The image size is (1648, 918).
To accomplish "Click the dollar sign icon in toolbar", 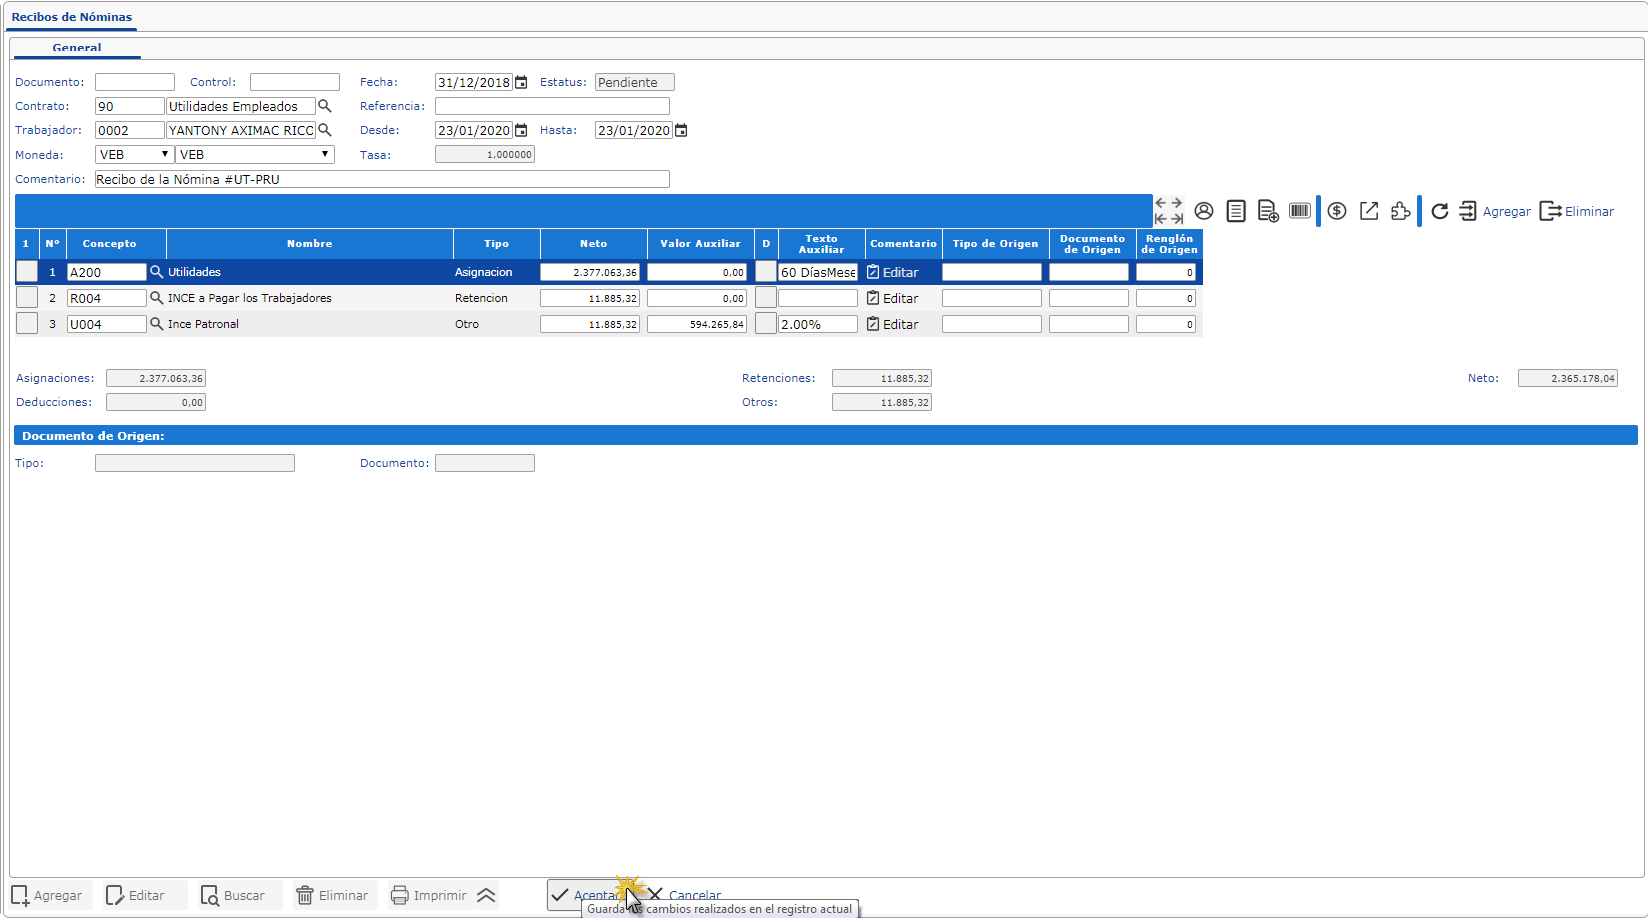I will pos(1337,211).
